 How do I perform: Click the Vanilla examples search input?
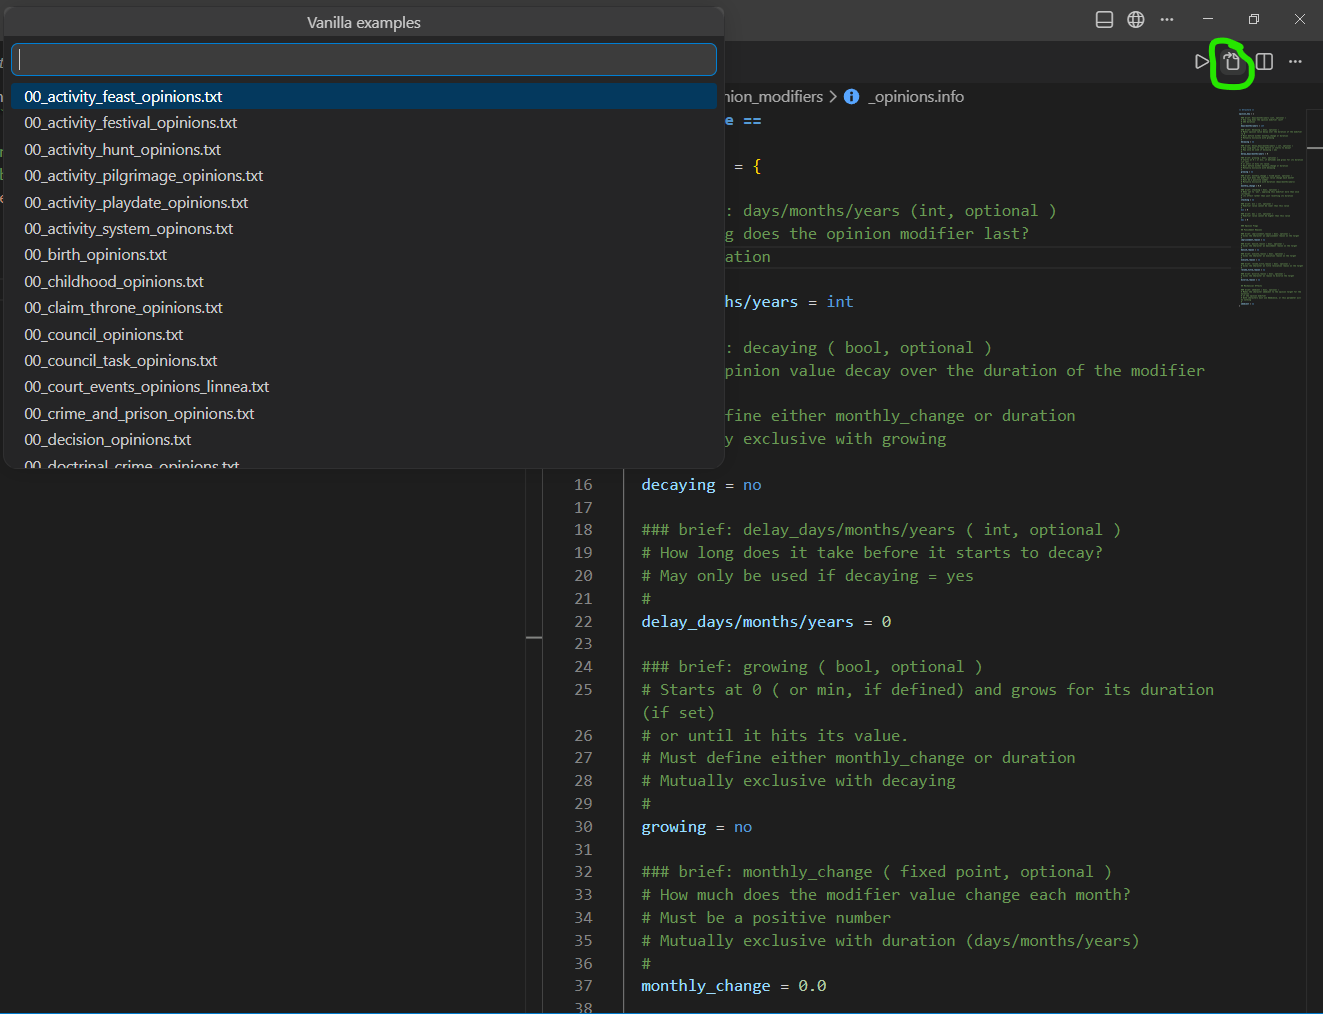[364, 59]
